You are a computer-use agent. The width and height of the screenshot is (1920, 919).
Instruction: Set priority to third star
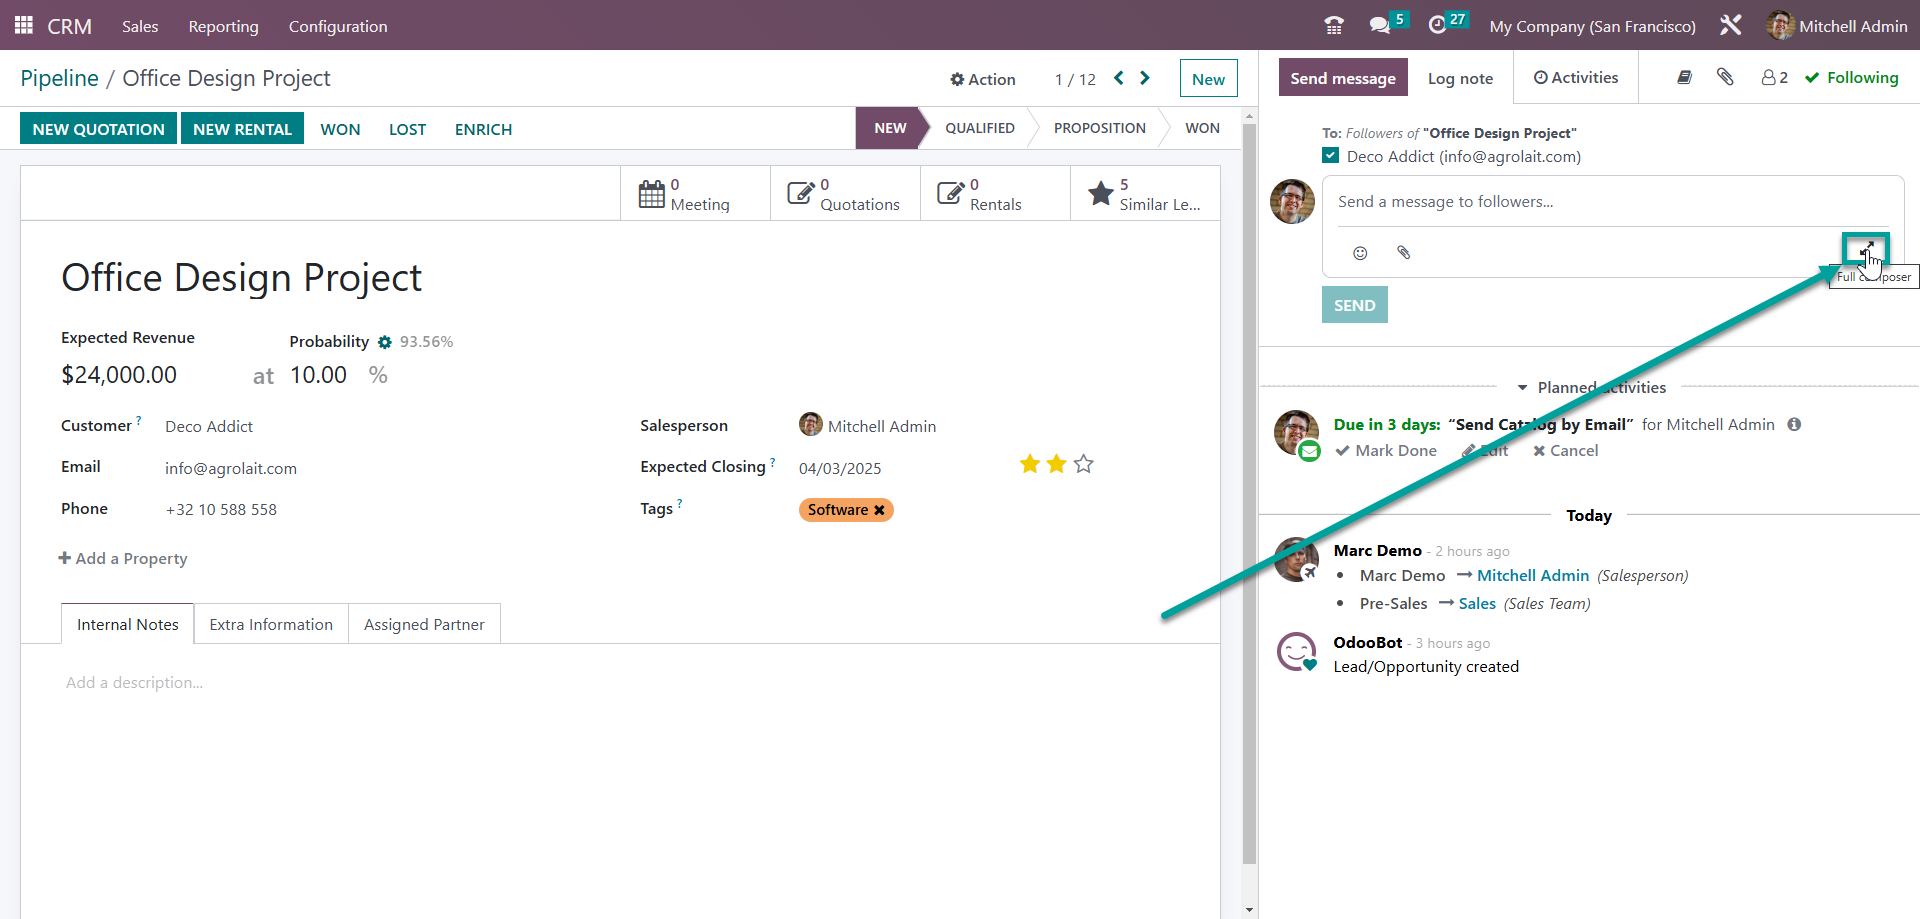point(1084,464)
